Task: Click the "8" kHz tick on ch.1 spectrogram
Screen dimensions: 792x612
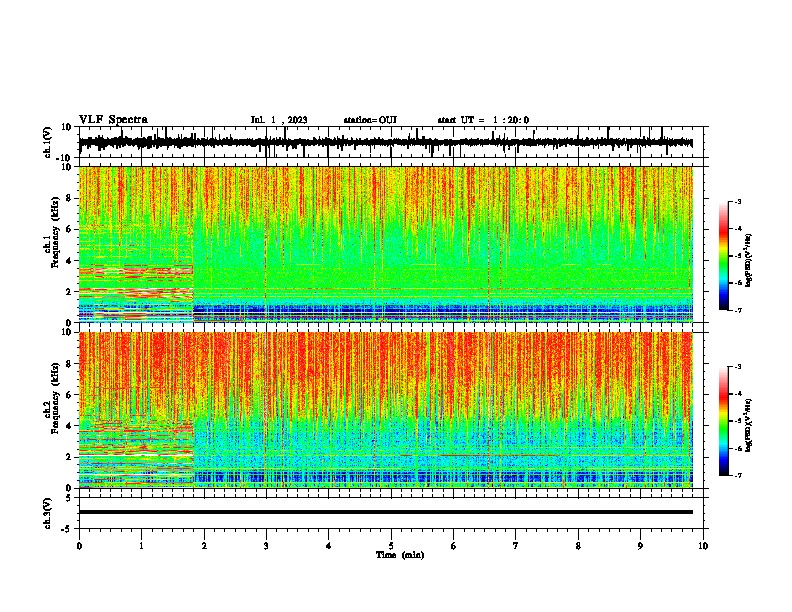Action: [70, 198]
